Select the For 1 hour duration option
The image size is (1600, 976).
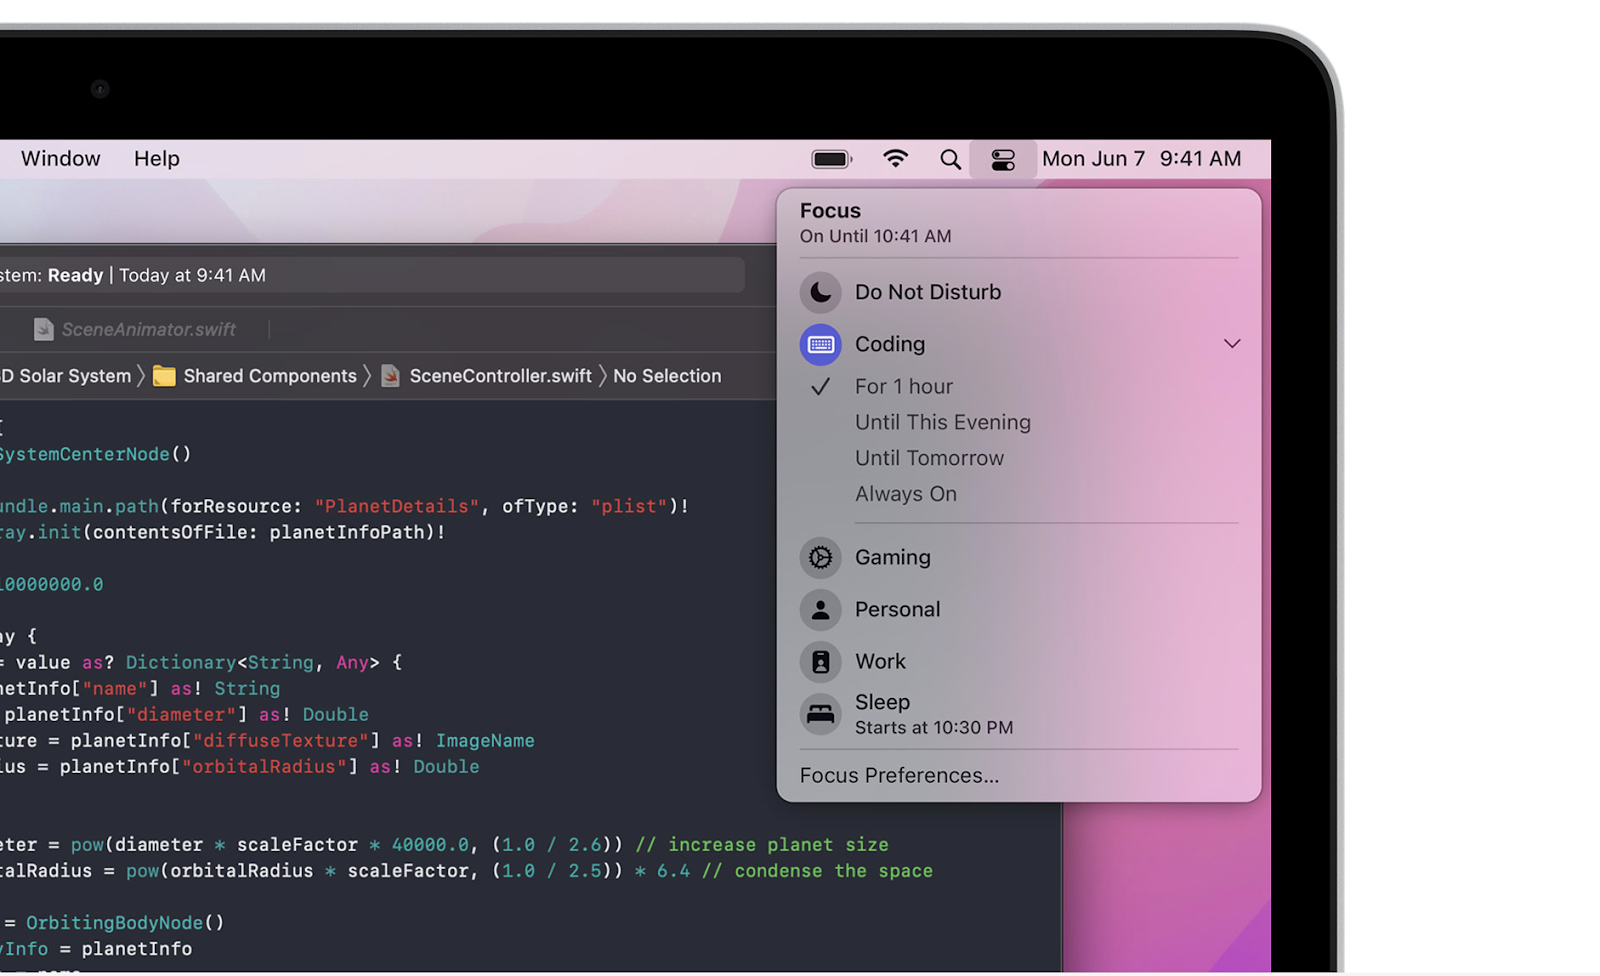pos(904,386)
